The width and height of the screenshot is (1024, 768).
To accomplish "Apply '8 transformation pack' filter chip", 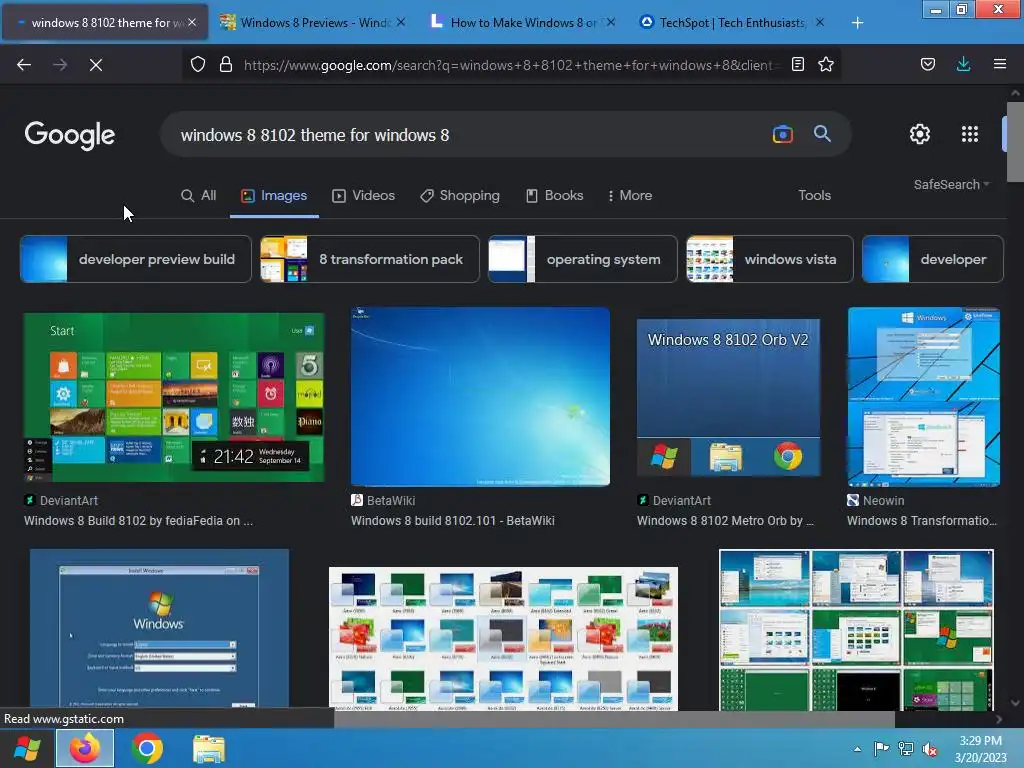I will pyautogui.click(x=370, y=259).
